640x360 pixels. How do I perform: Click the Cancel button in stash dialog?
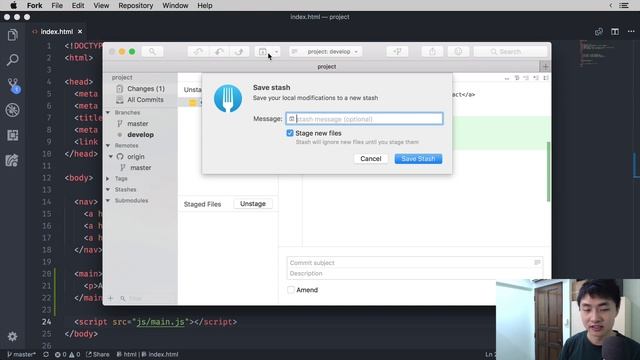click(371, 159)
